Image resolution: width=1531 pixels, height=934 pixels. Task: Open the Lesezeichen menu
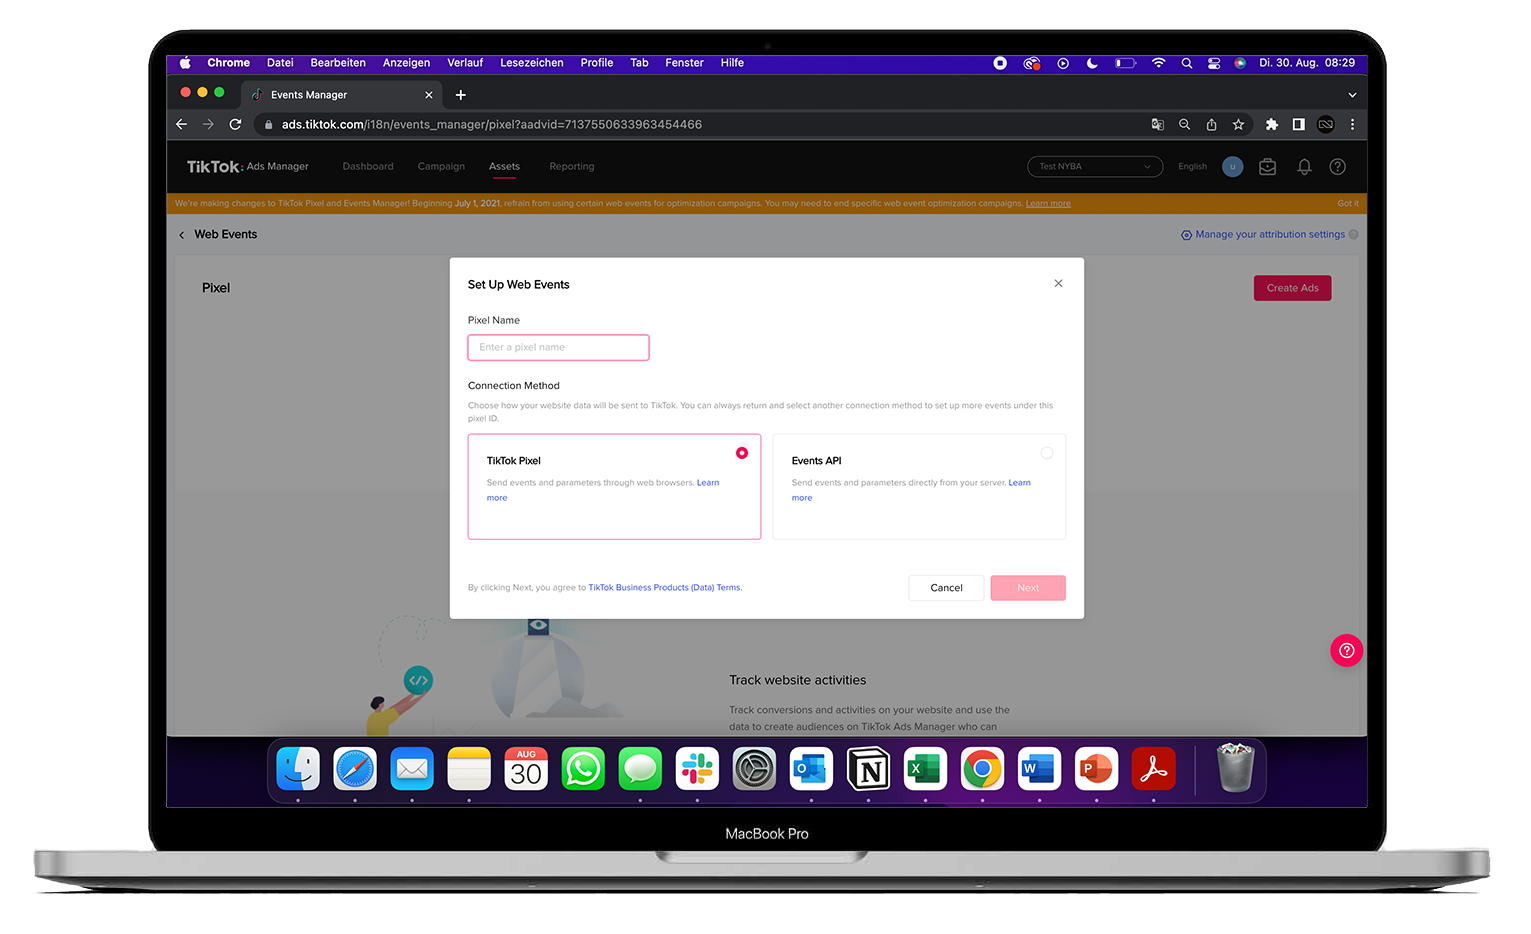tap(531, 63)
